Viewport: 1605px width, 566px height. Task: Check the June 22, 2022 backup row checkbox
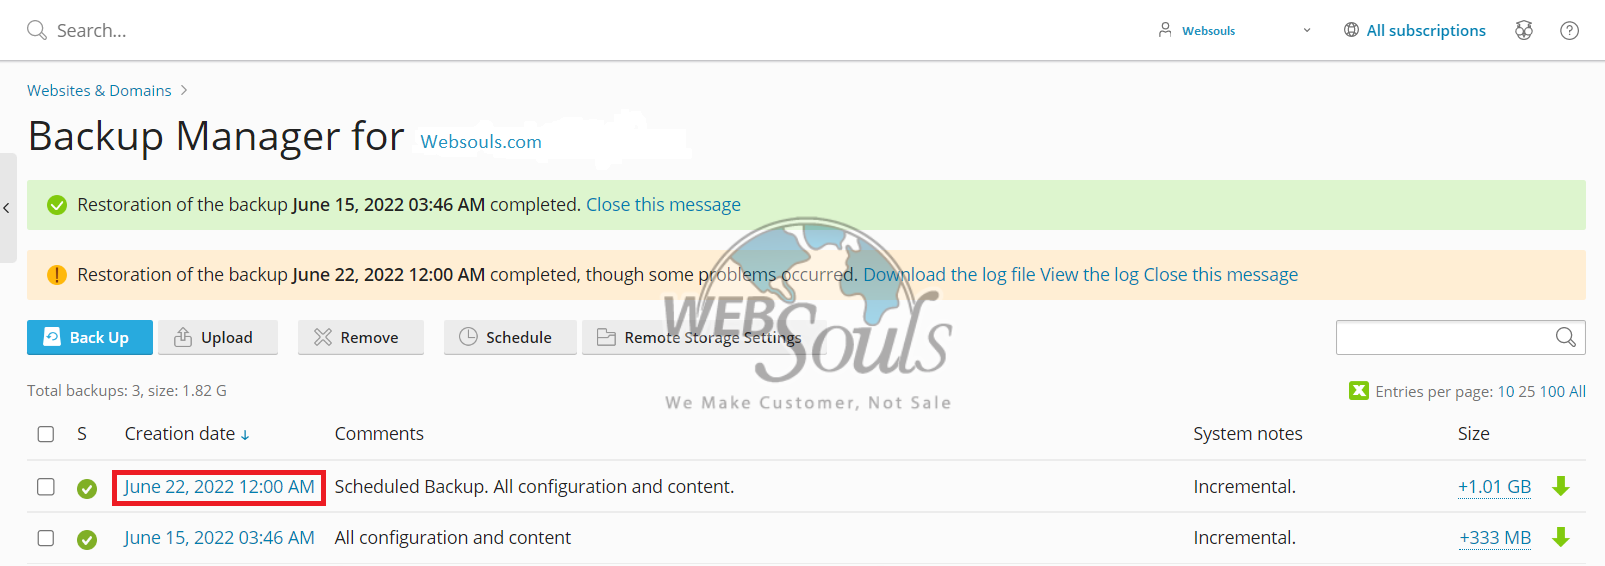coord(46,487)
